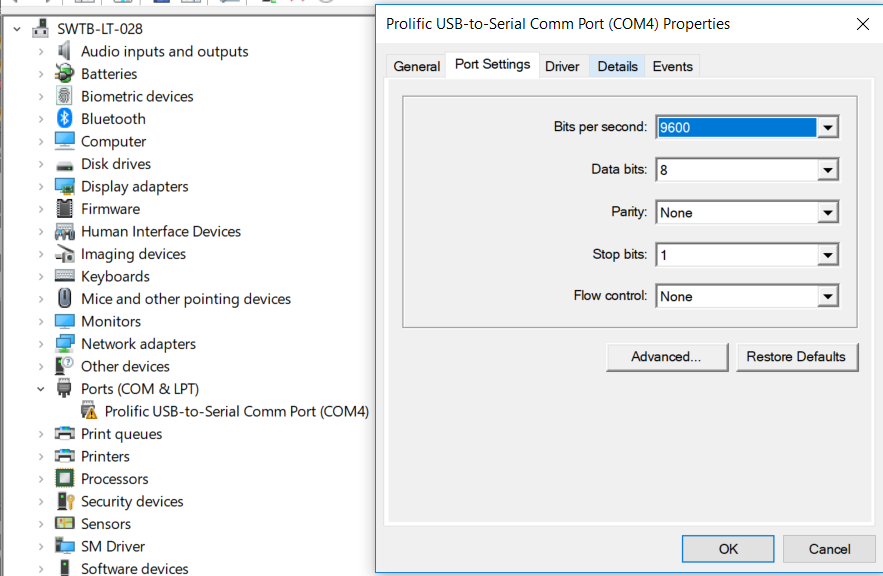Open the Parity dropdown
This screenshot has width=883, height=576.
(x=828, y=212)
